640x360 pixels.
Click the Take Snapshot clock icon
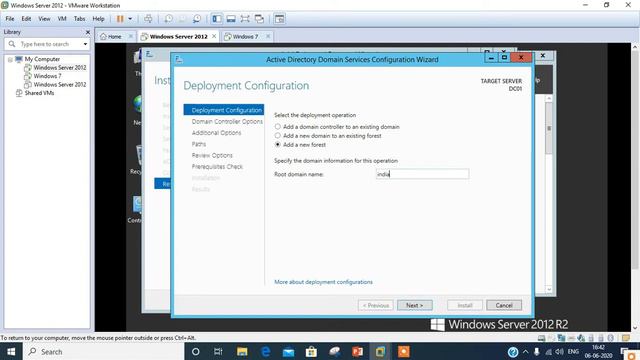[168, 19]
